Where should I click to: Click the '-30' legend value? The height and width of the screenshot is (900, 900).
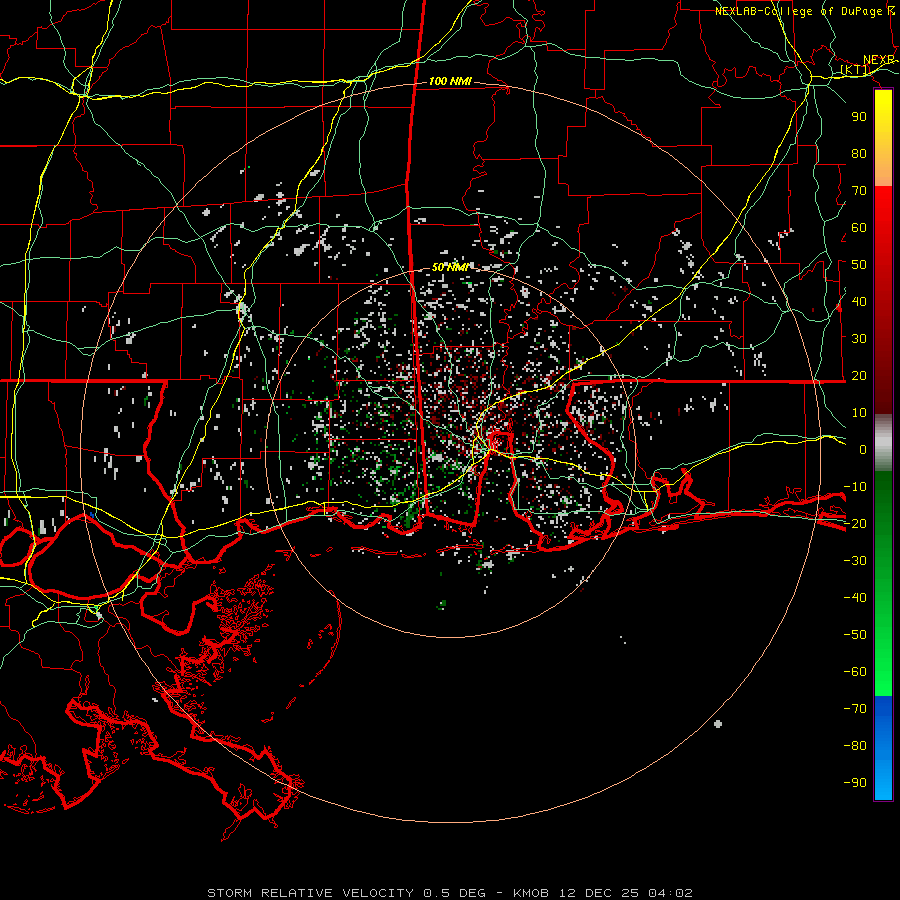click(x=855, y=561)
